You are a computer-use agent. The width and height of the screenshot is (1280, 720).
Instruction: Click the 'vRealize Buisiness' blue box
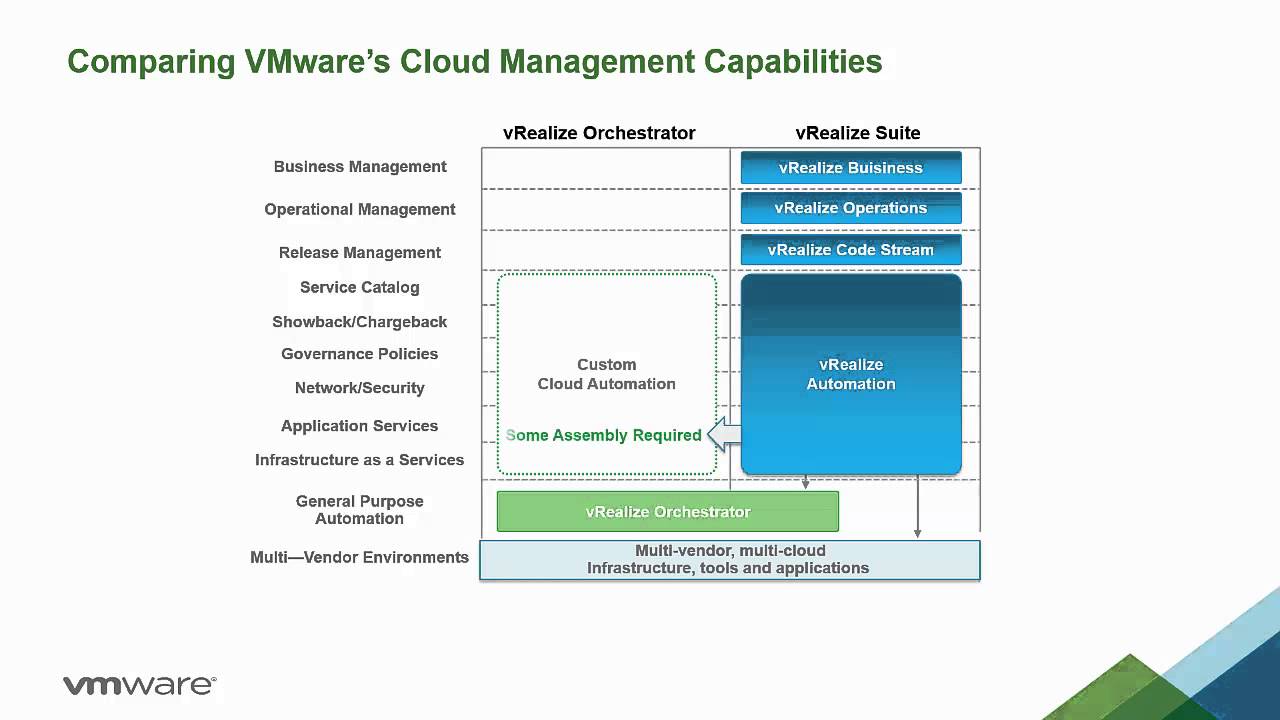(x=851, y=168)
